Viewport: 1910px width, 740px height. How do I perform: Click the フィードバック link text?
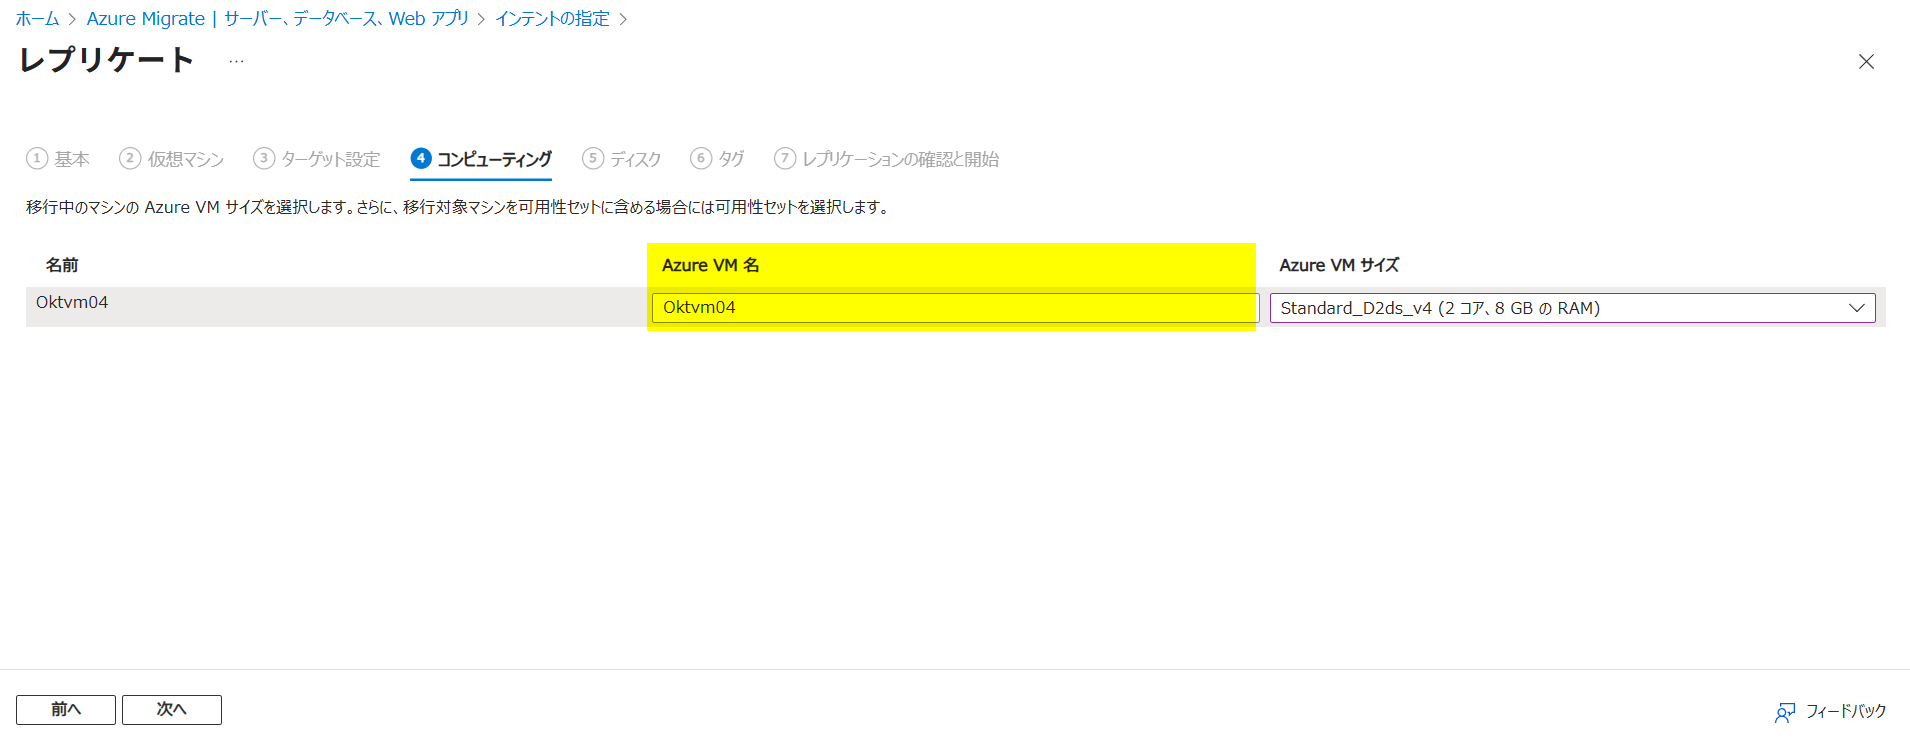pos(1845,711)
